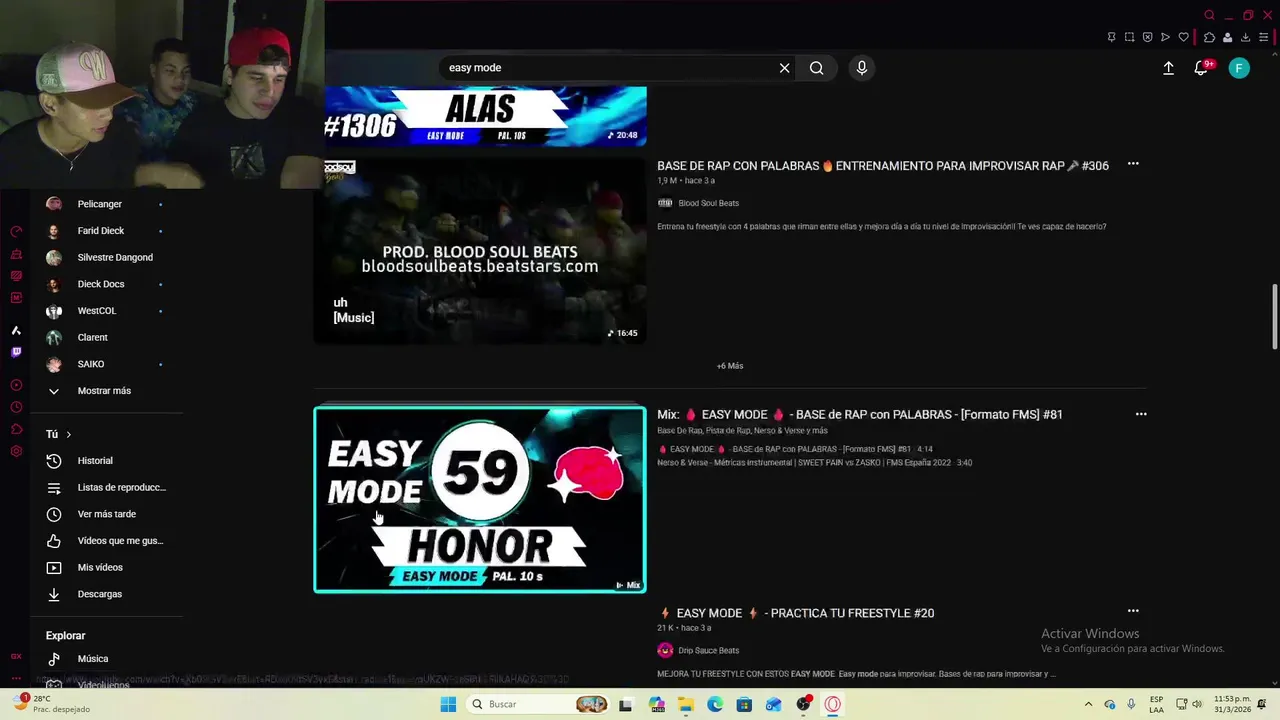Open the Mix EASY MODE FMS #81 title
The height and width of the screenshot is (720, 1280).
[860, 414]
